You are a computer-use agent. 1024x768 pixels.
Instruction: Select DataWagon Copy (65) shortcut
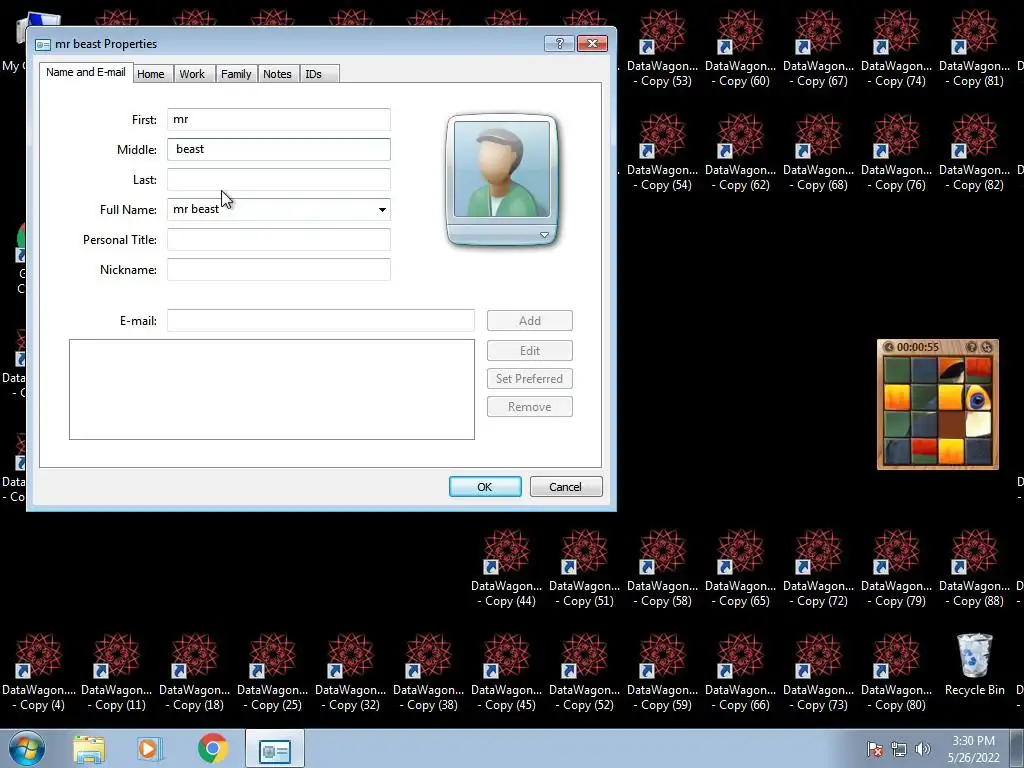click(741, 569)
